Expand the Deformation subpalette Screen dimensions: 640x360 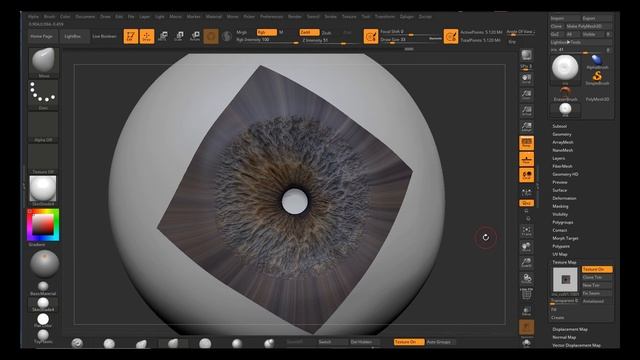(564, 198)
